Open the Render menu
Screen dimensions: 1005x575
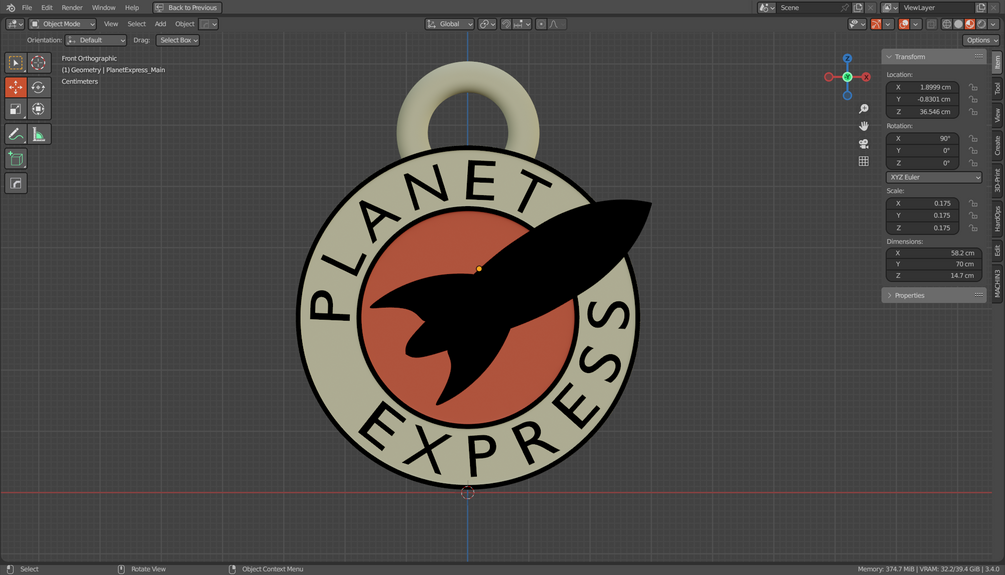tap(72, 8)
